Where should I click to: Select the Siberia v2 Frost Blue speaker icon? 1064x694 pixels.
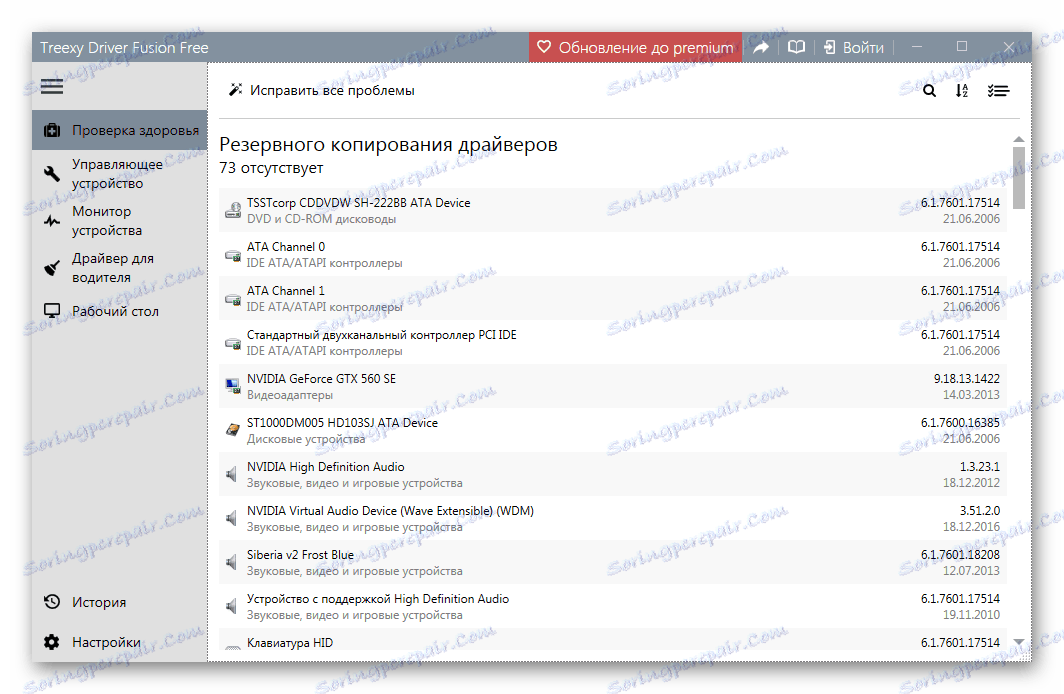click(x=231, y=562)
